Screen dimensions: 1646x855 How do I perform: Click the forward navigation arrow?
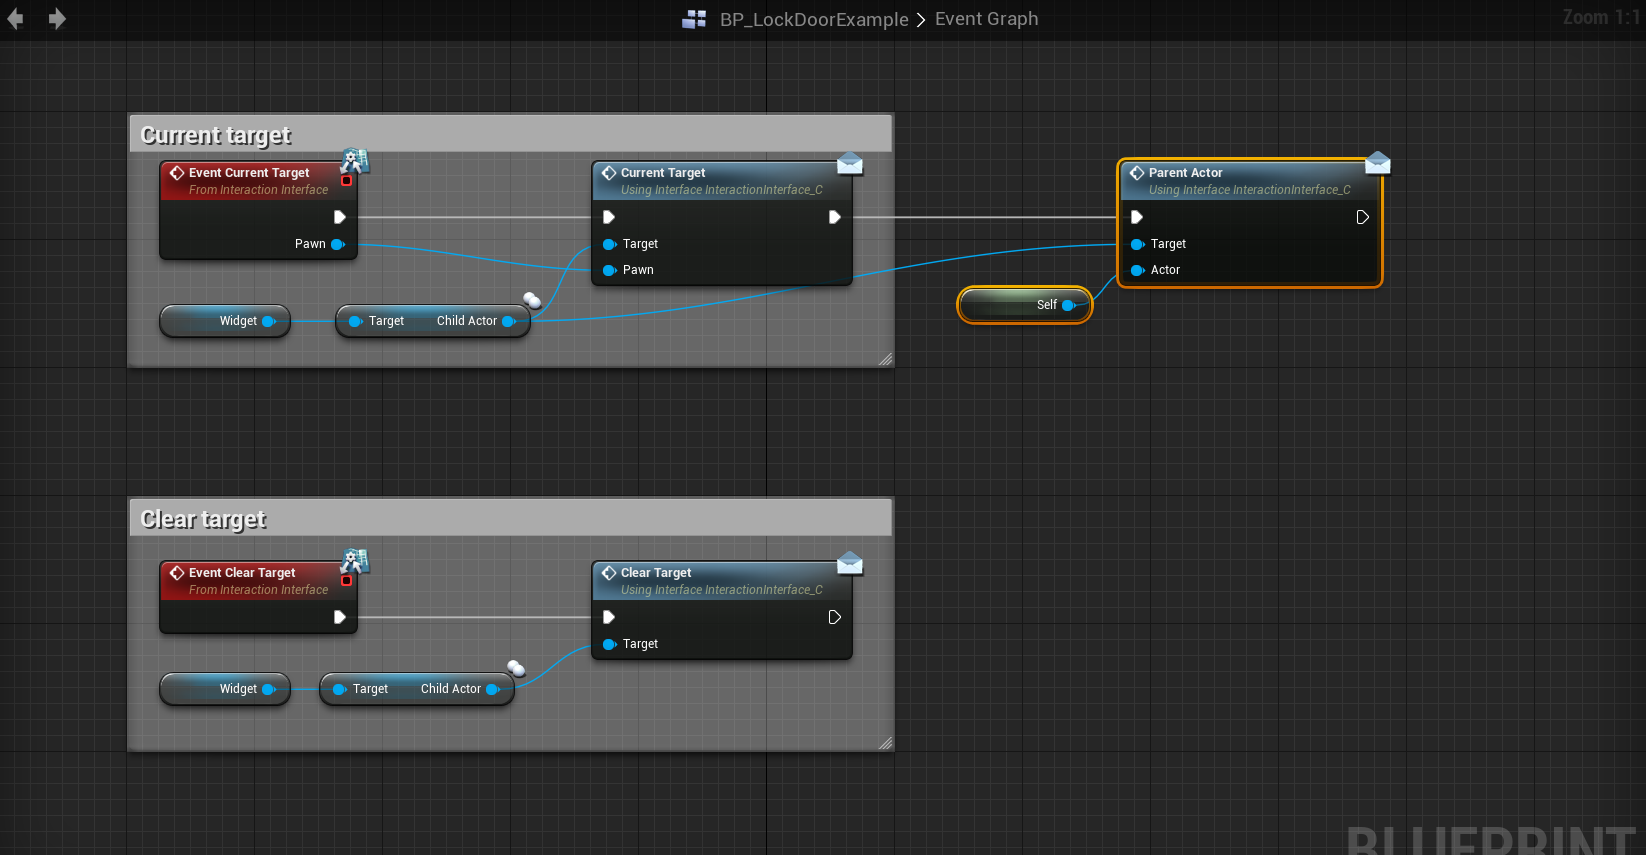tap(57, 19)
